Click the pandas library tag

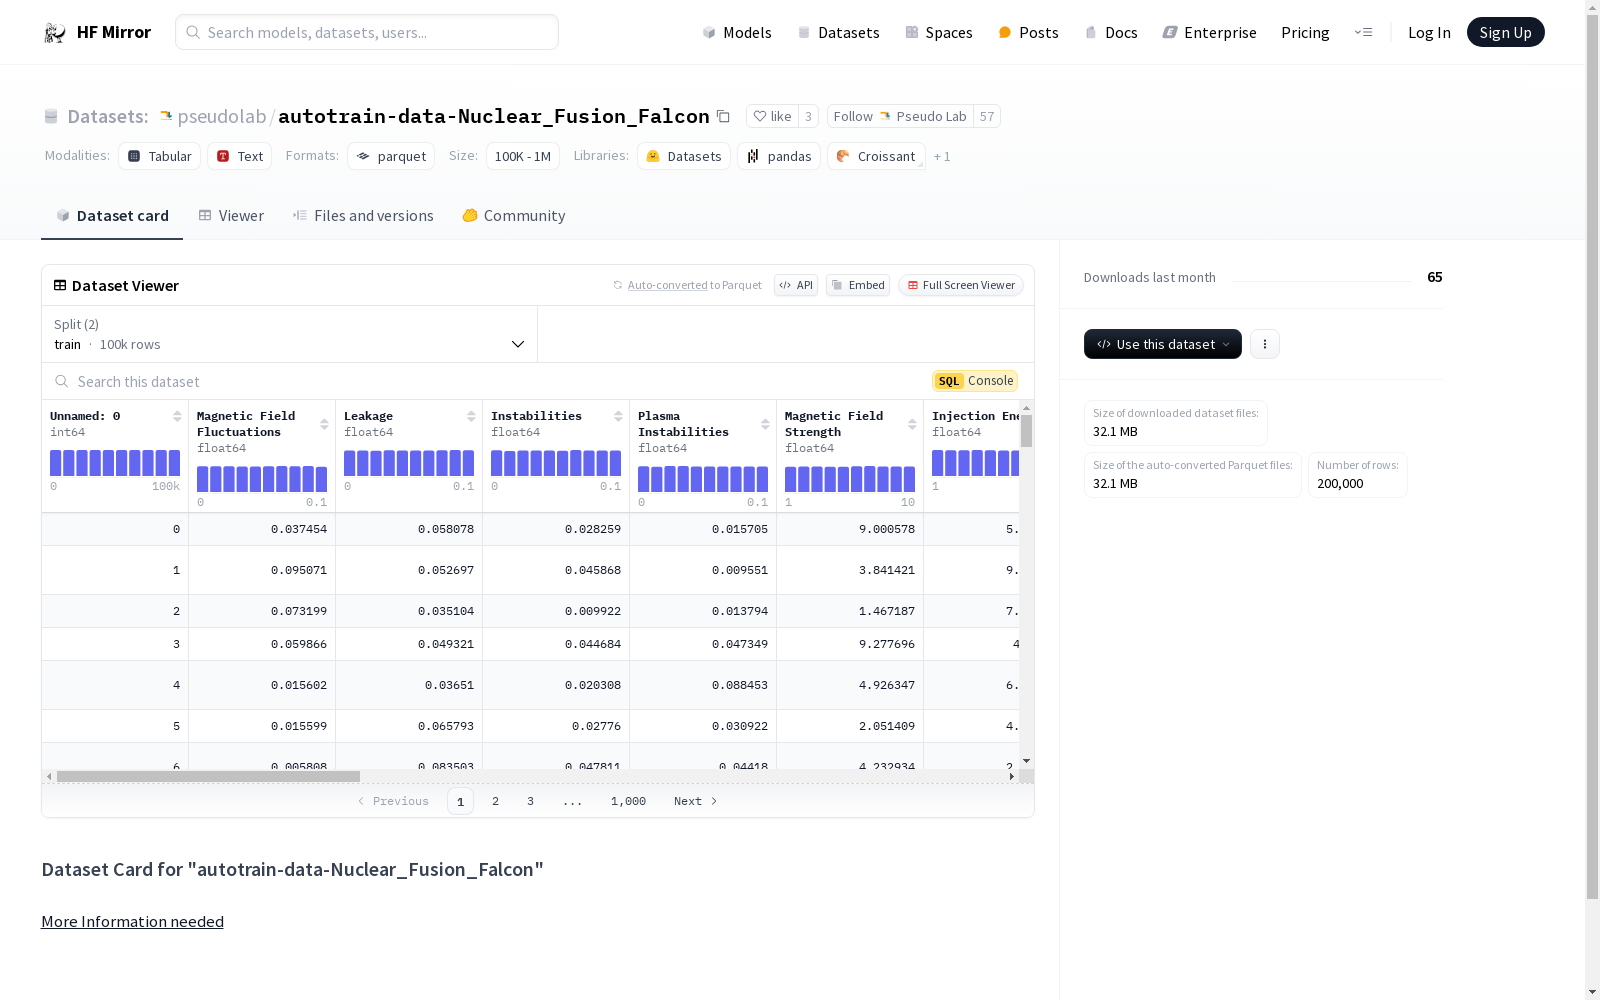(779, 156)
